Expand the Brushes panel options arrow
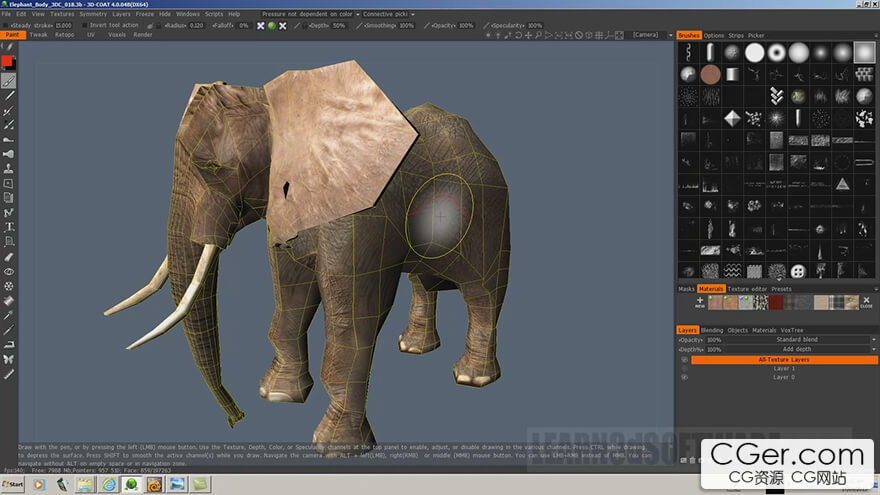This screenshot has width=880, height=495. (x=876, y=35)
